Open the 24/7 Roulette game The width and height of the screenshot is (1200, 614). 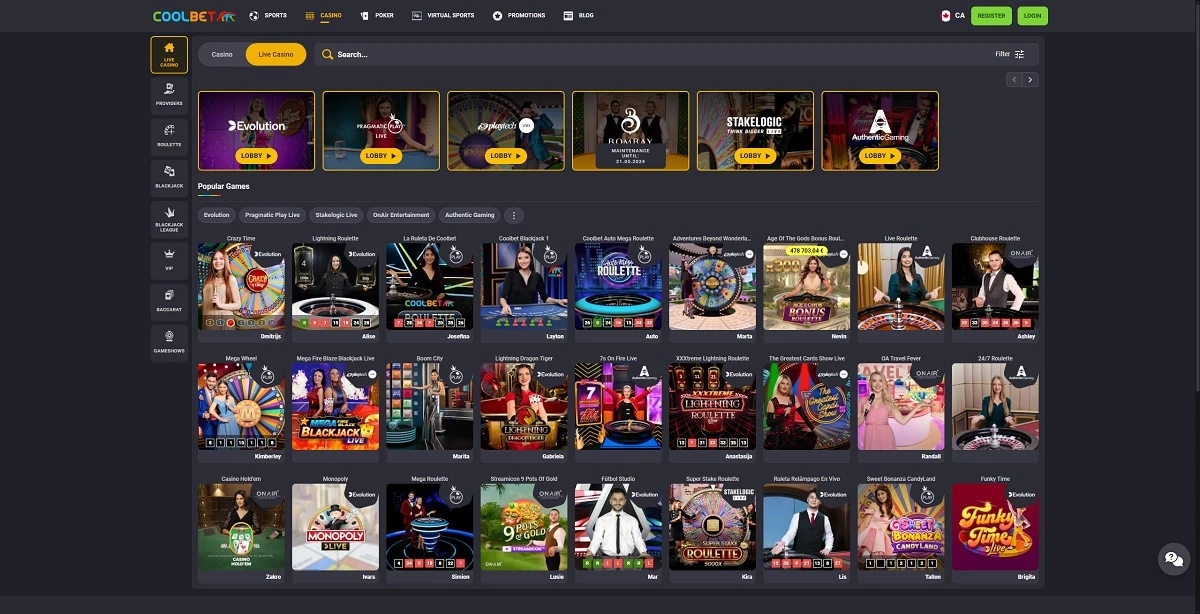click(995, 406)
